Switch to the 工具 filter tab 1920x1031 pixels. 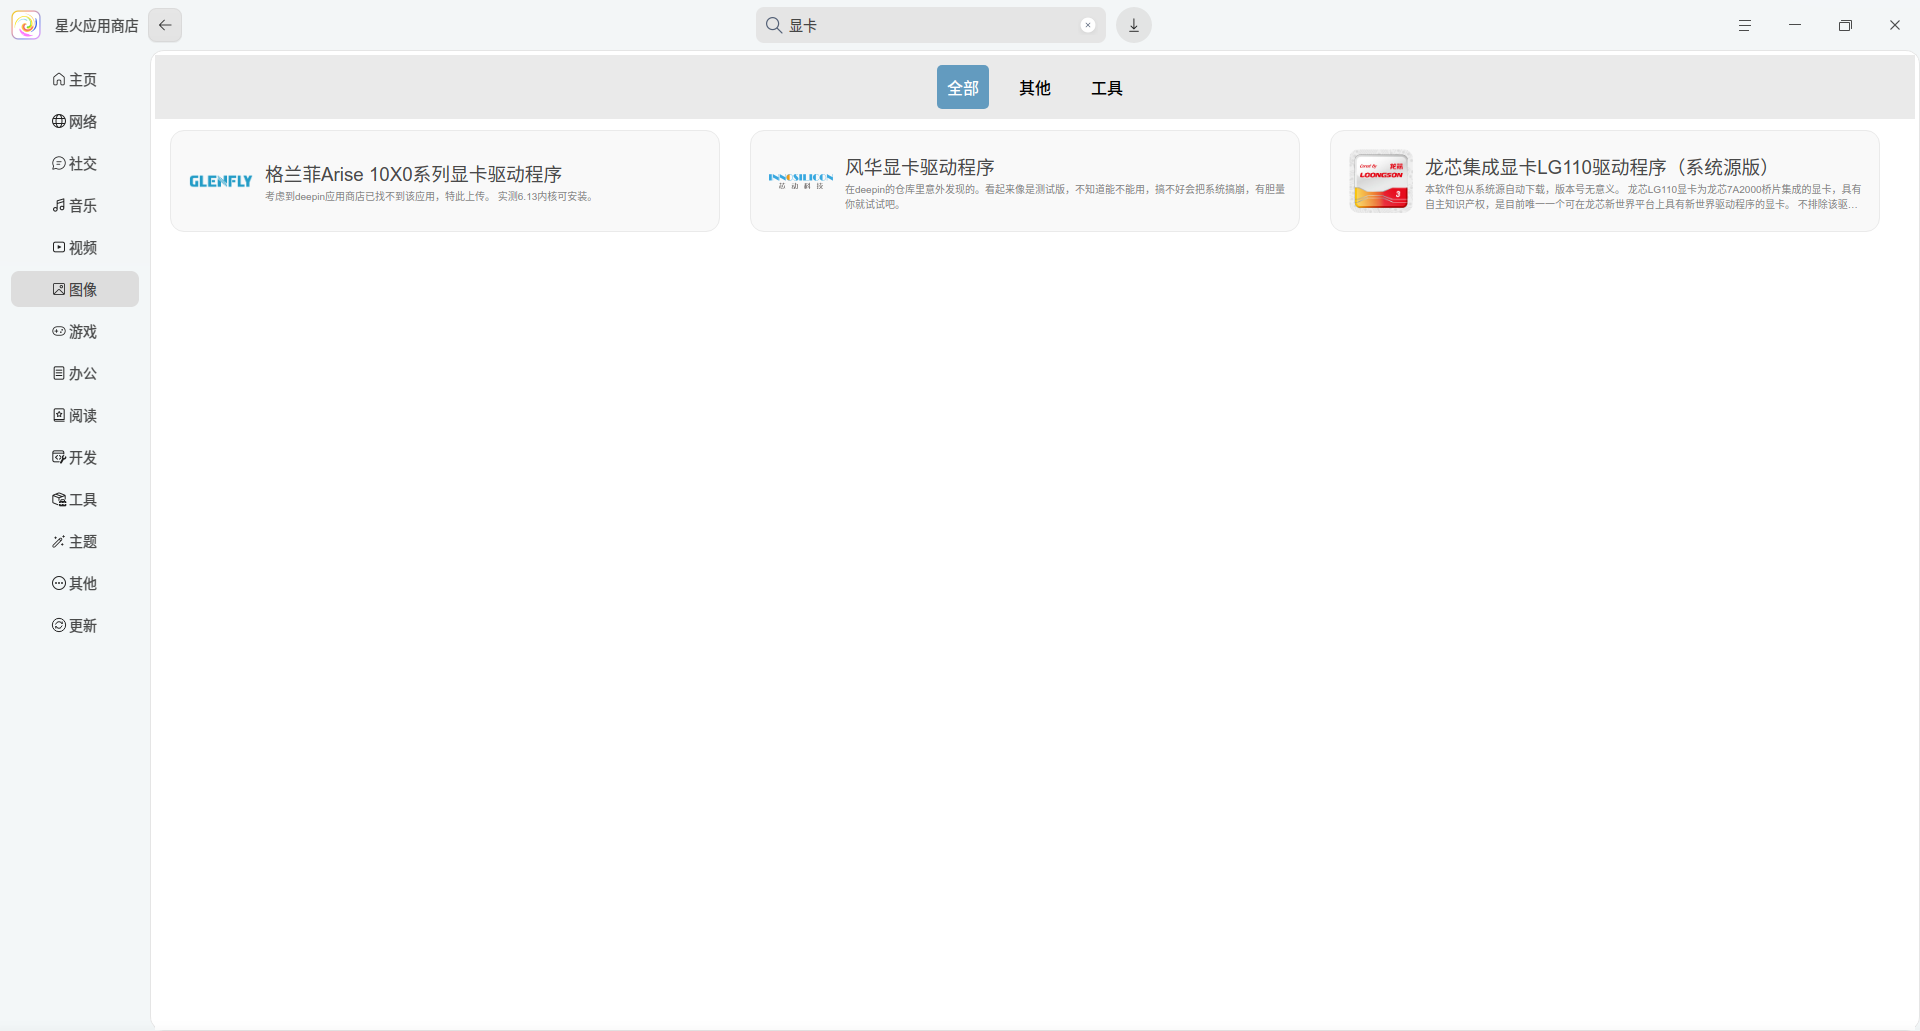coord(1106,88)
